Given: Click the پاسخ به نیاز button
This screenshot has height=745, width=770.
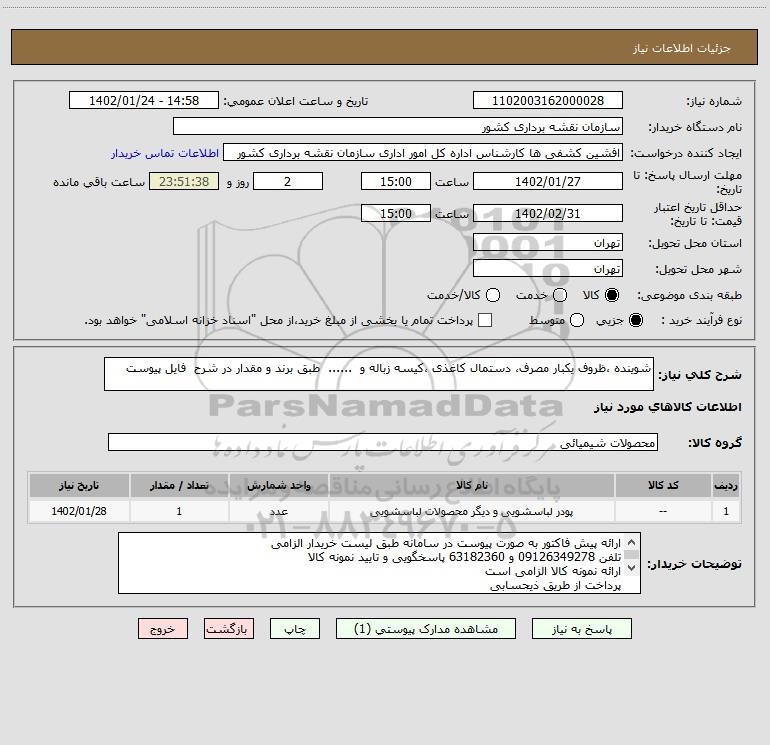Looking at the screenshot, I should [x=581, y=629].
